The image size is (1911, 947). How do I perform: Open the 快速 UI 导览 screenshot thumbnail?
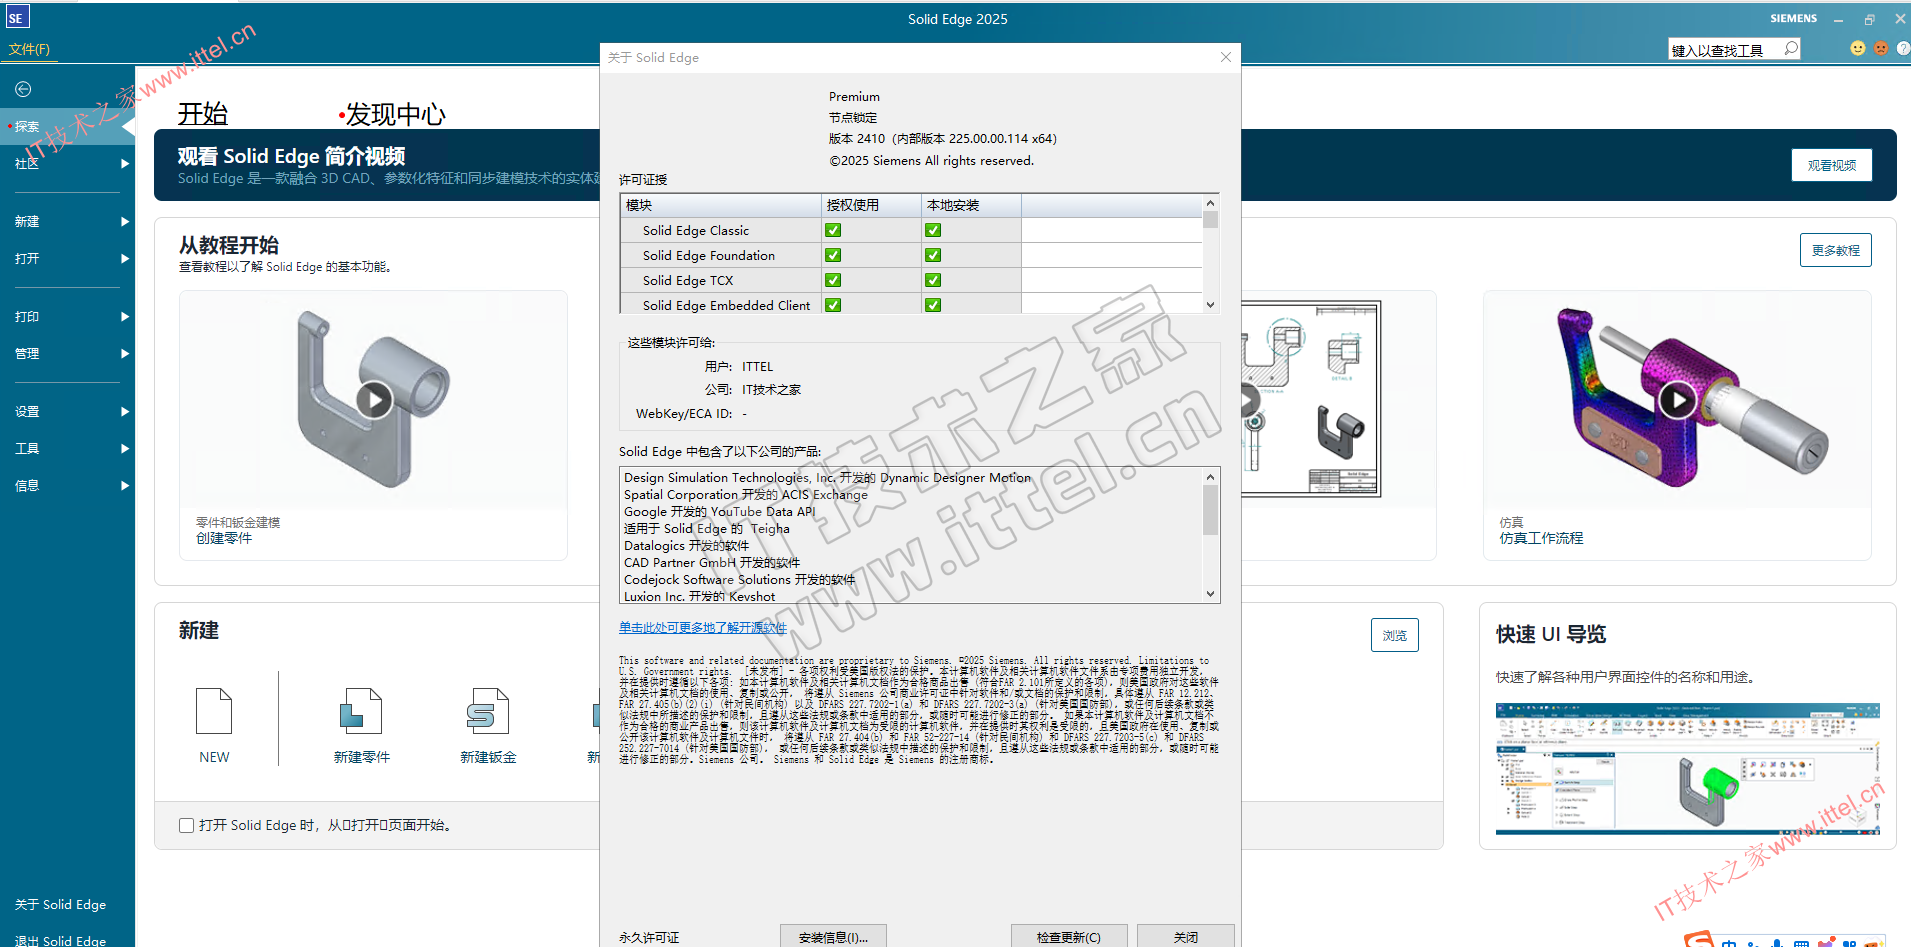[1687, 768]
